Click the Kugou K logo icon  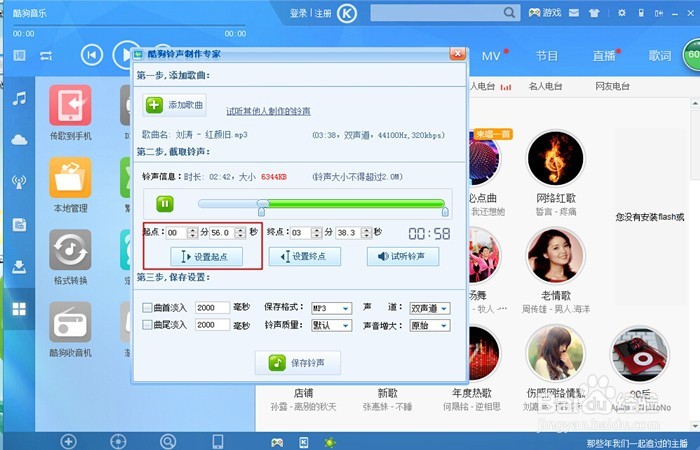[347, 13]
